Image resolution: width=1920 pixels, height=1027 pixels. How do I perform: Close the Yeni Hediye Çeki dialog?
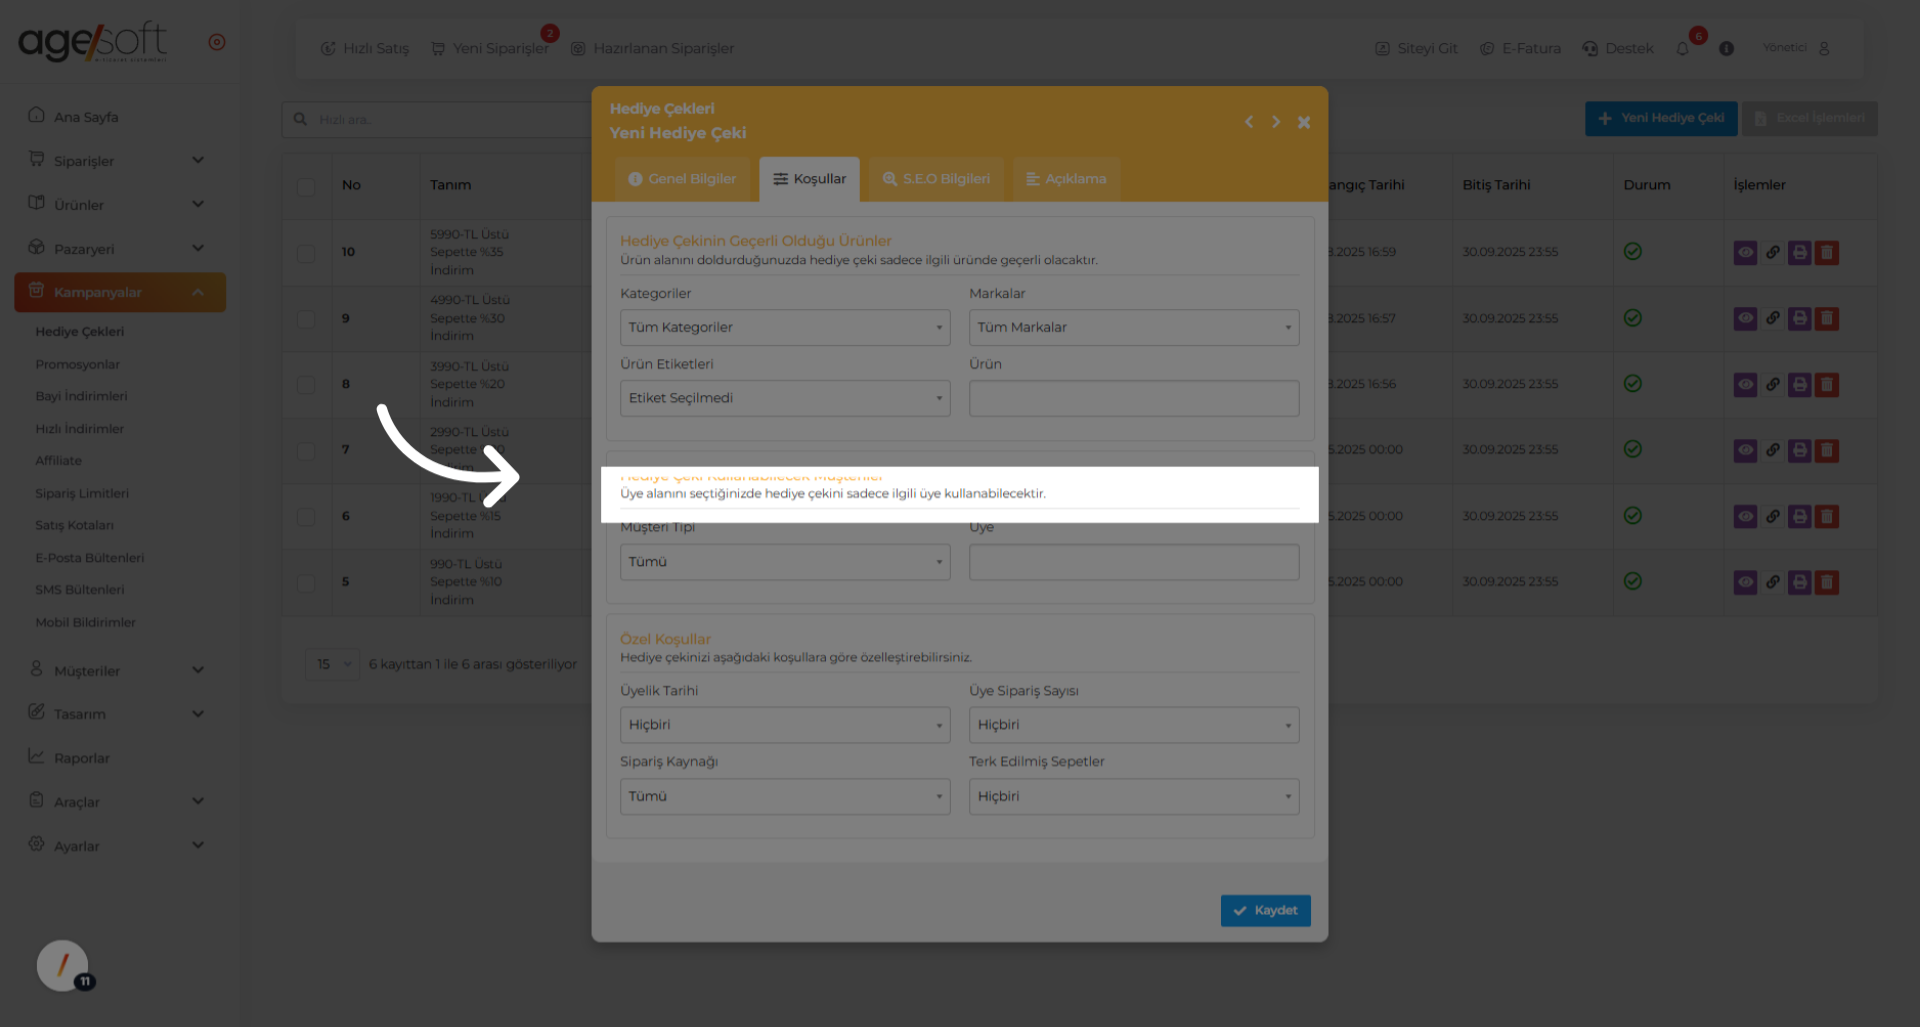[x=1304, y=122]
